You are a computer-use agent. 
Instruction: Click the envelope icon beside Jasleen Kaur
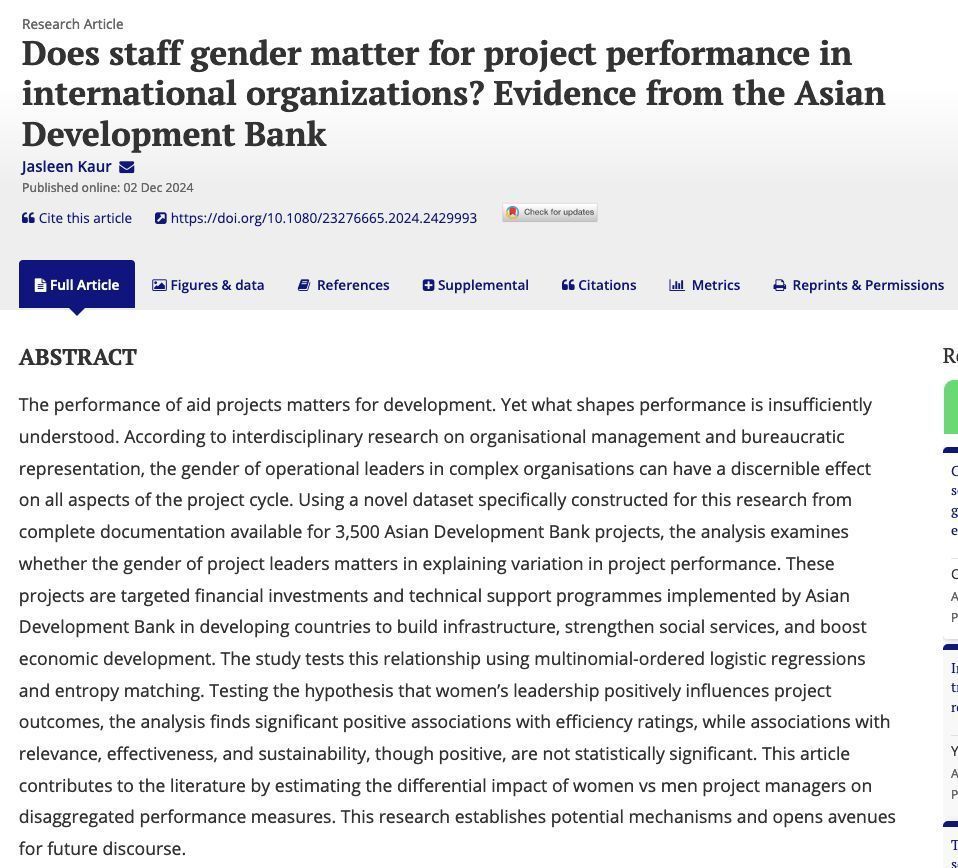126,167
